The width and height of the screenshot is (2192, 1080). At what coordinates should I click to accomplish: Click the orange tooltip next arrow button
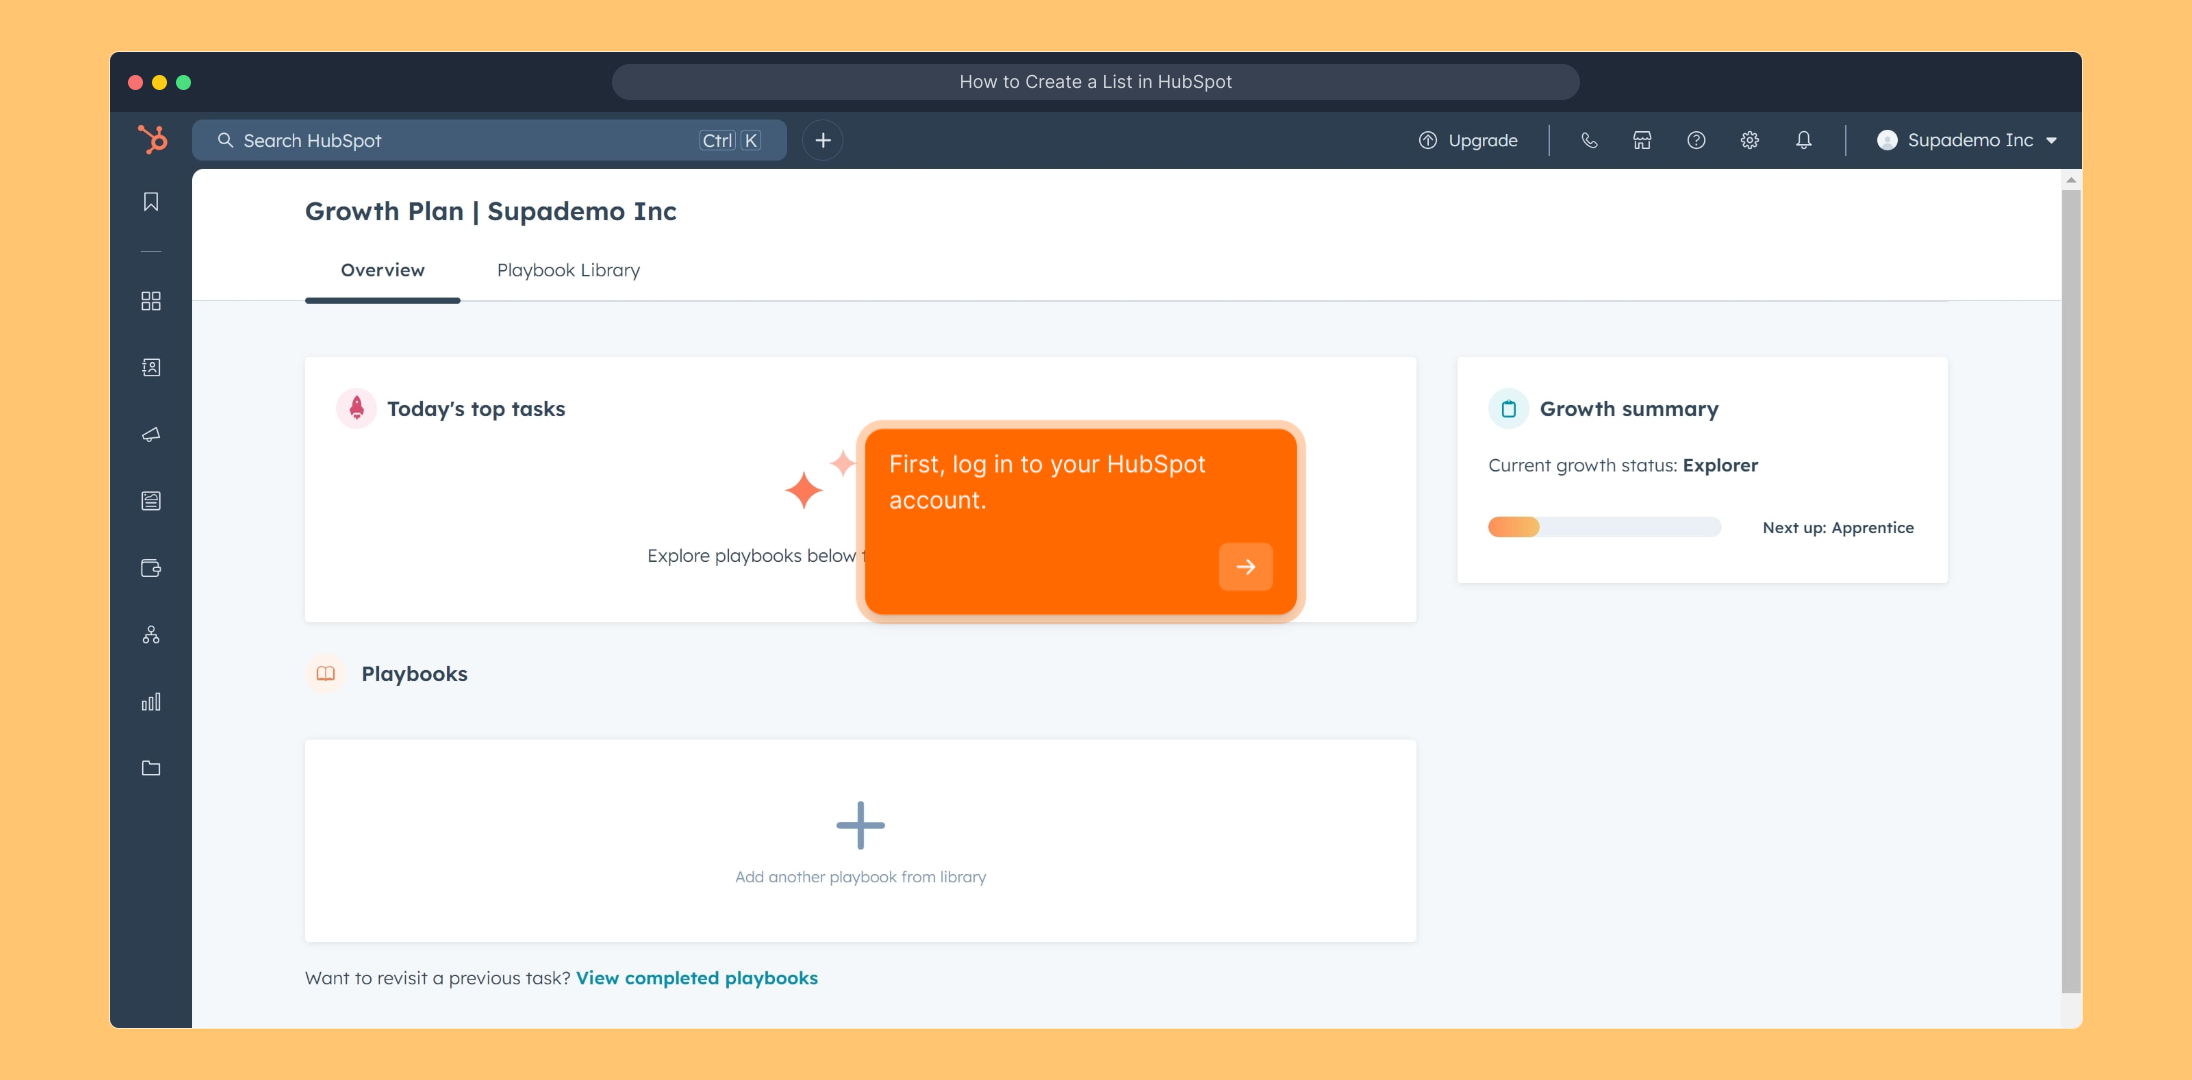coord(1245,567)
